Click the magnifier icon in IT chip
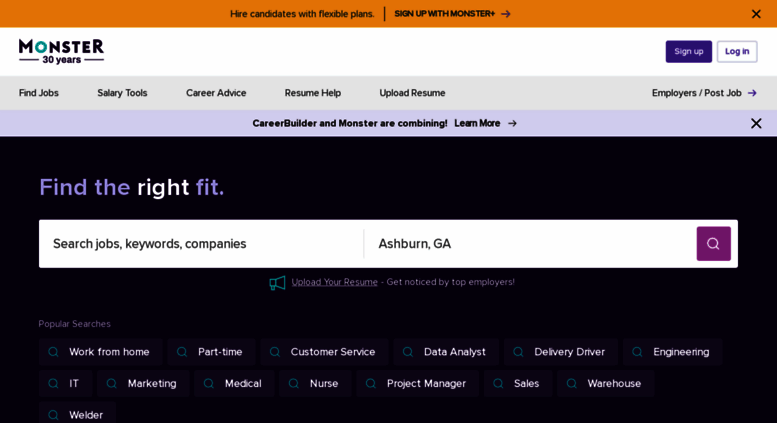The width and height of the screenshot is (777, 423). [x=53, y=383]
